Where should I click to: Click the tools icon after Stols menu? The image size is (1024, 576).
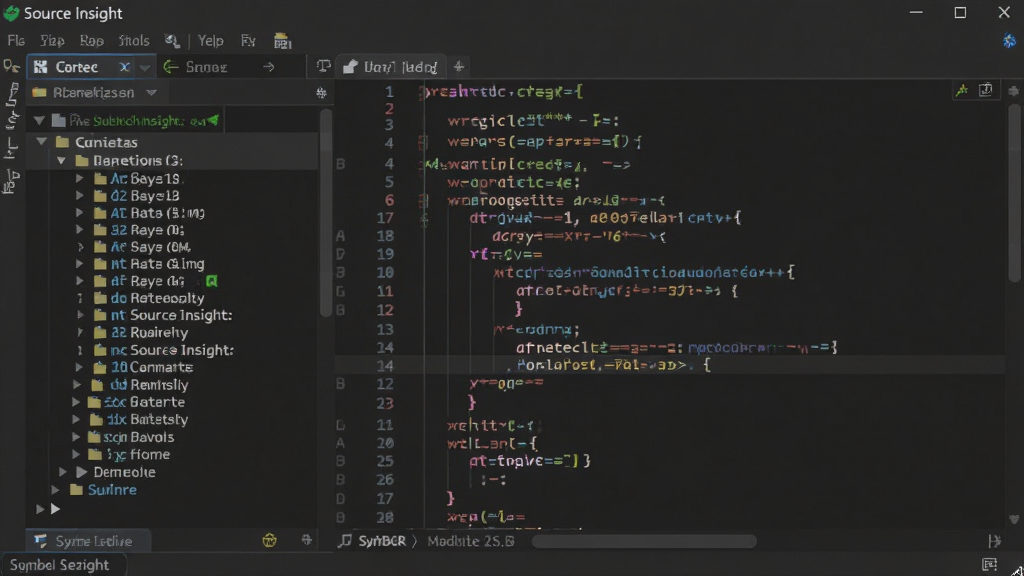pos(172,41)
